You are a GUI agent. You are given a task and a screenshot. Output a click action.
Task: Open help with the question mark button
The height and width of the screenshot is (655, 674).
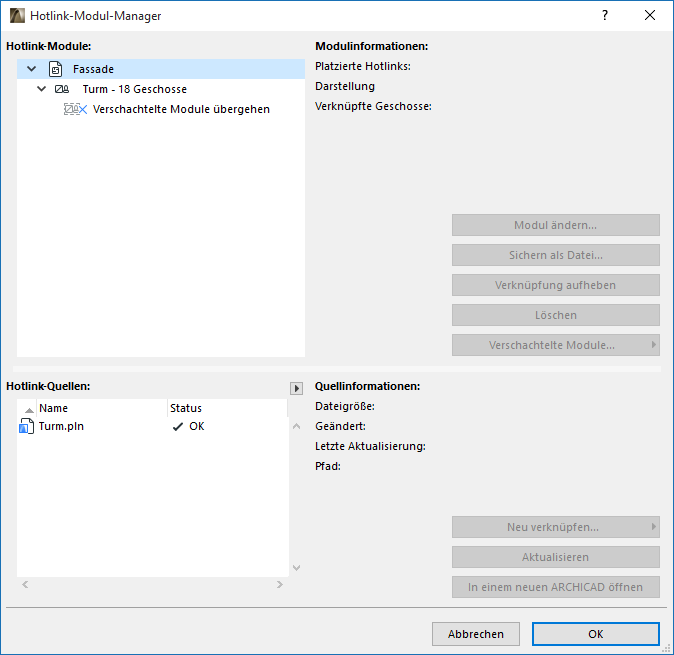(x=605, y=15)
